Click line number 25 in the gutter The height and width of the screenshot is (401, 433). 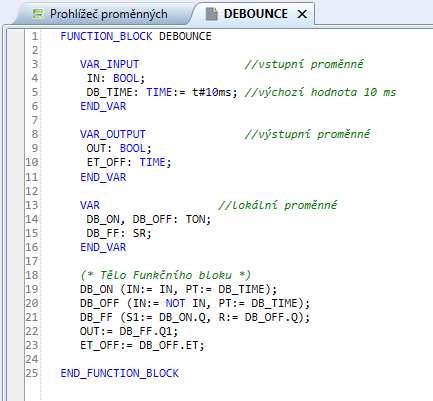pyautogui.click(x=32, y=373)
